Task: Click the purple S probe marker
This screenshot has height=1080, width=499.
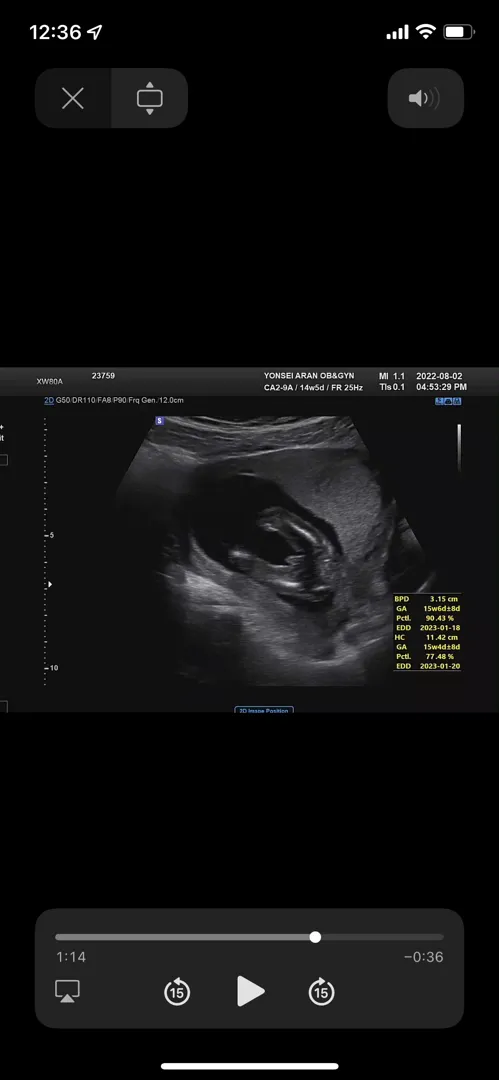Action: coord(159,420)
